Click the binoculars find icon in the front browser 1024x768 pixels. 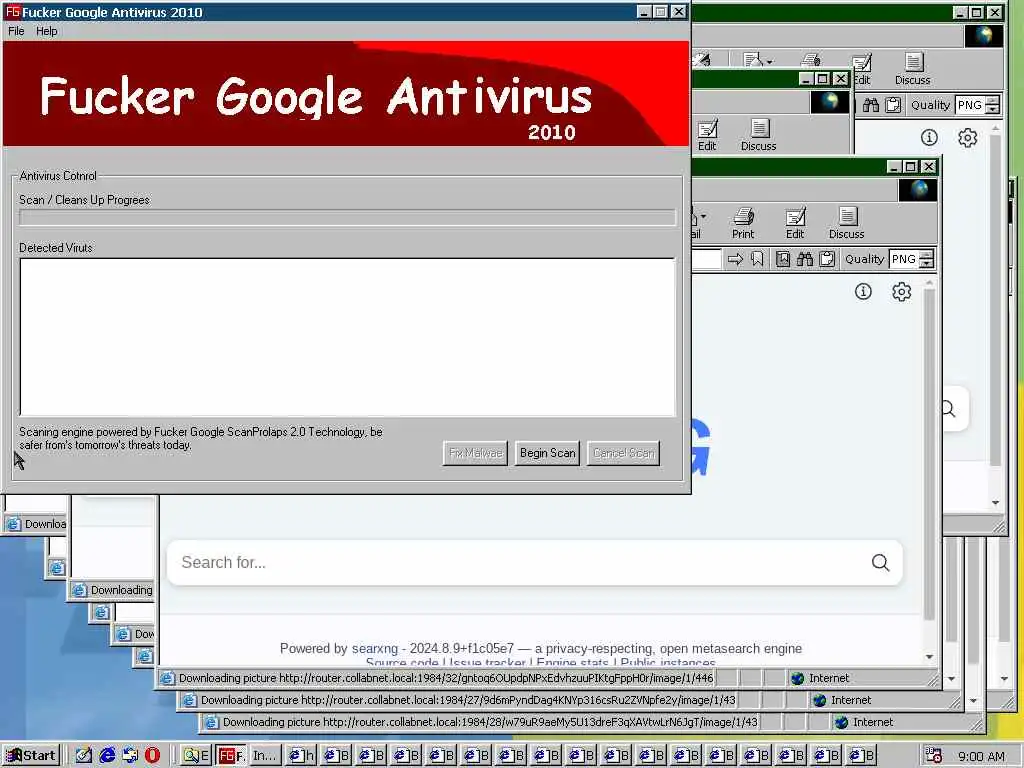805,259
